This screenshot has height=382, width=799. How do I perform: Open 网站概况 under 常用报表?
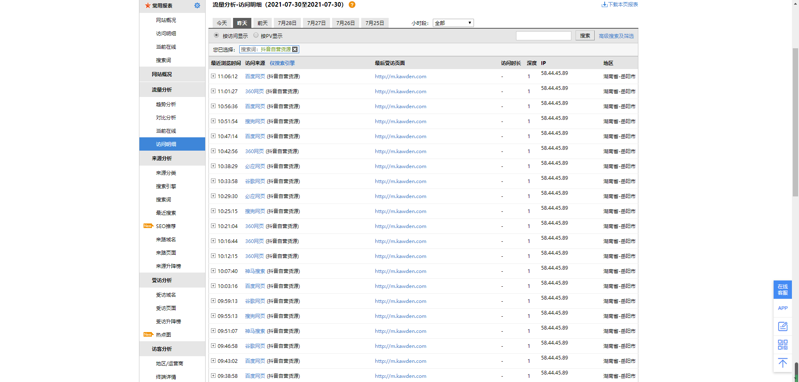[166, 20]
